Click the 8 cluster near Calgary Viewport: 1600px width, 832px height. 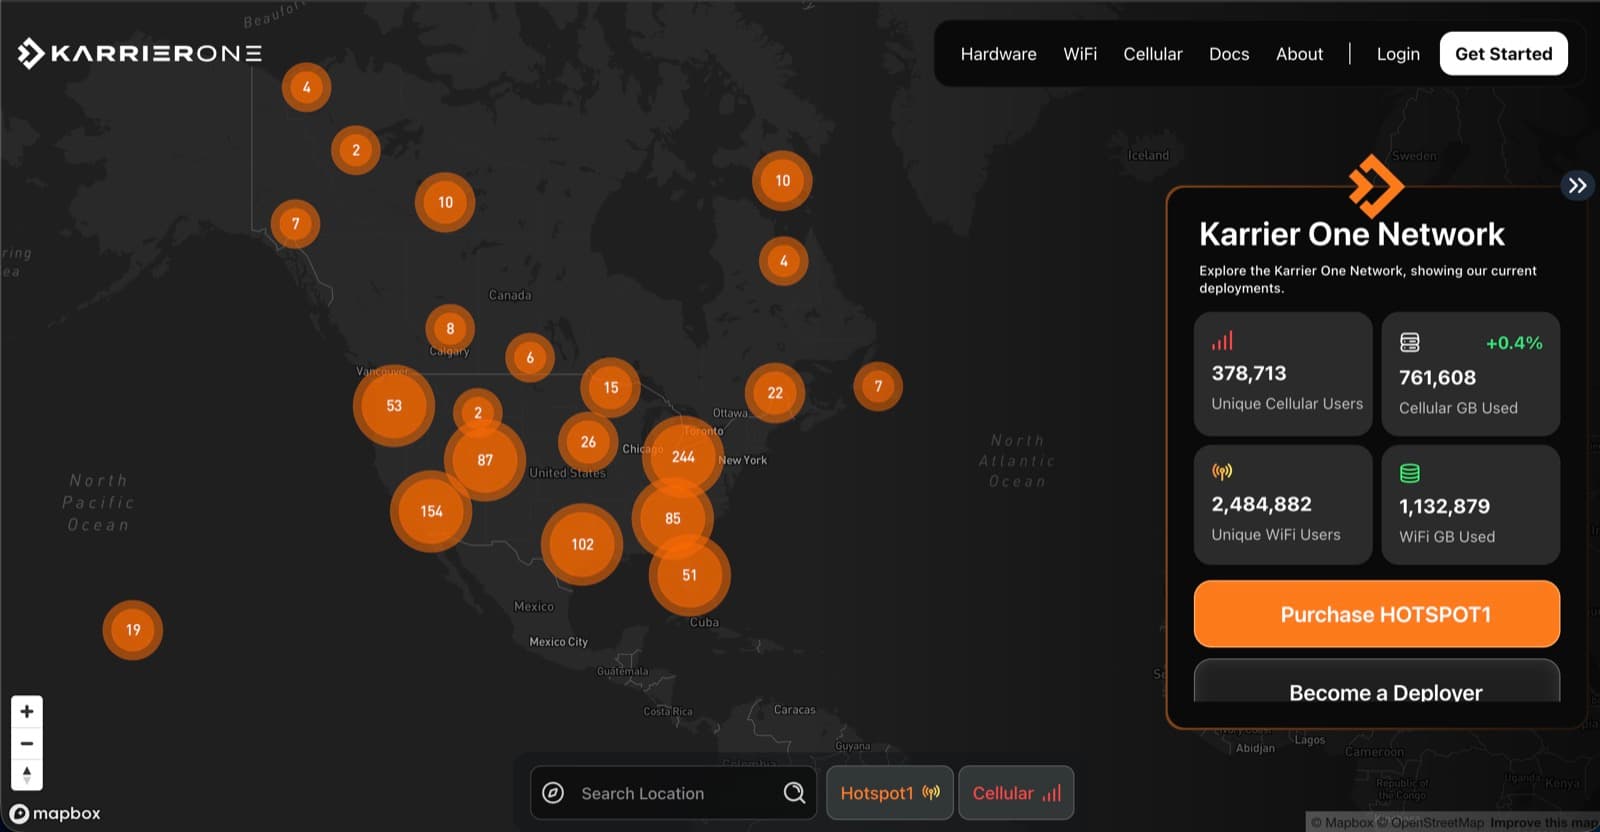click(450, 328)
